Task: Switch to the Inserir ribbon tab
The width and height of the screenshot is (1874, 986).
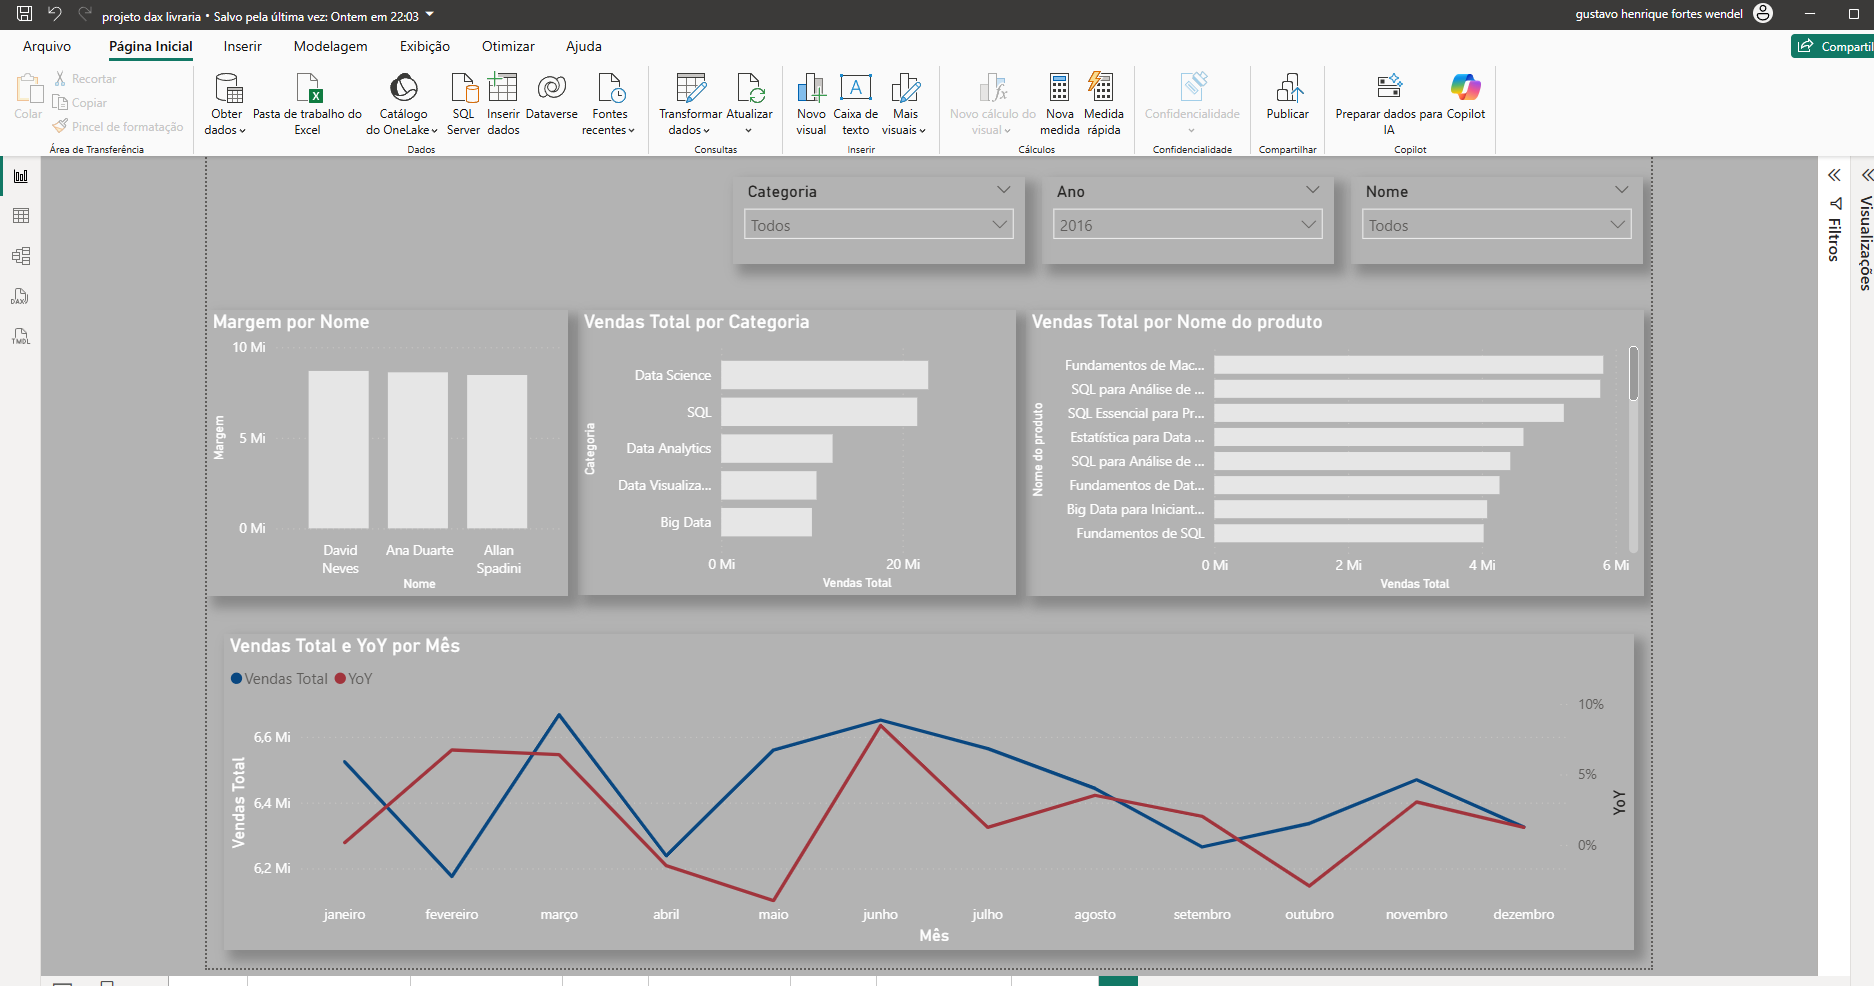Action: click(x=243, y=46)
